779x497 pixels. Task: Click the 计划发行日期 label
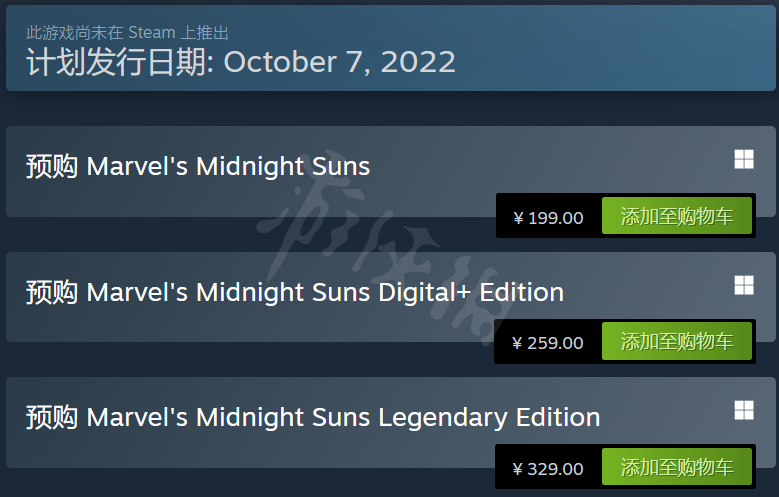120,62
